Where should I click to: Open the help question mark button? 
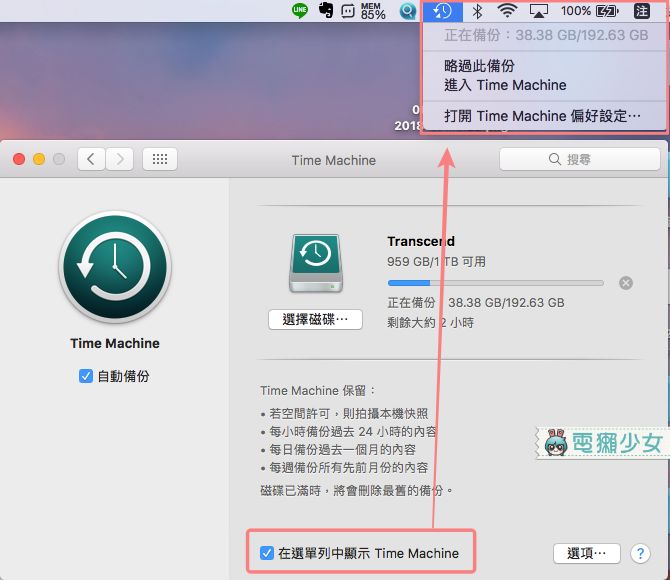click(x=640, y=554)
